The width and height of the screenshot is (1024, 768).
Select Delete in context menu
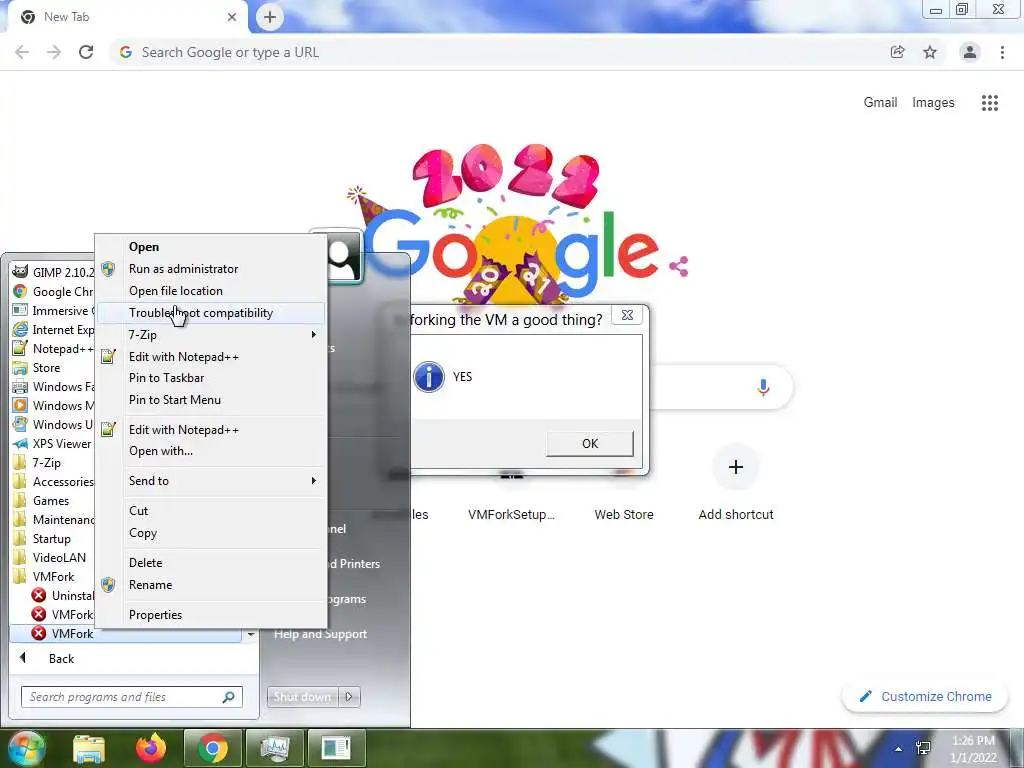click(x=211, y=562)
